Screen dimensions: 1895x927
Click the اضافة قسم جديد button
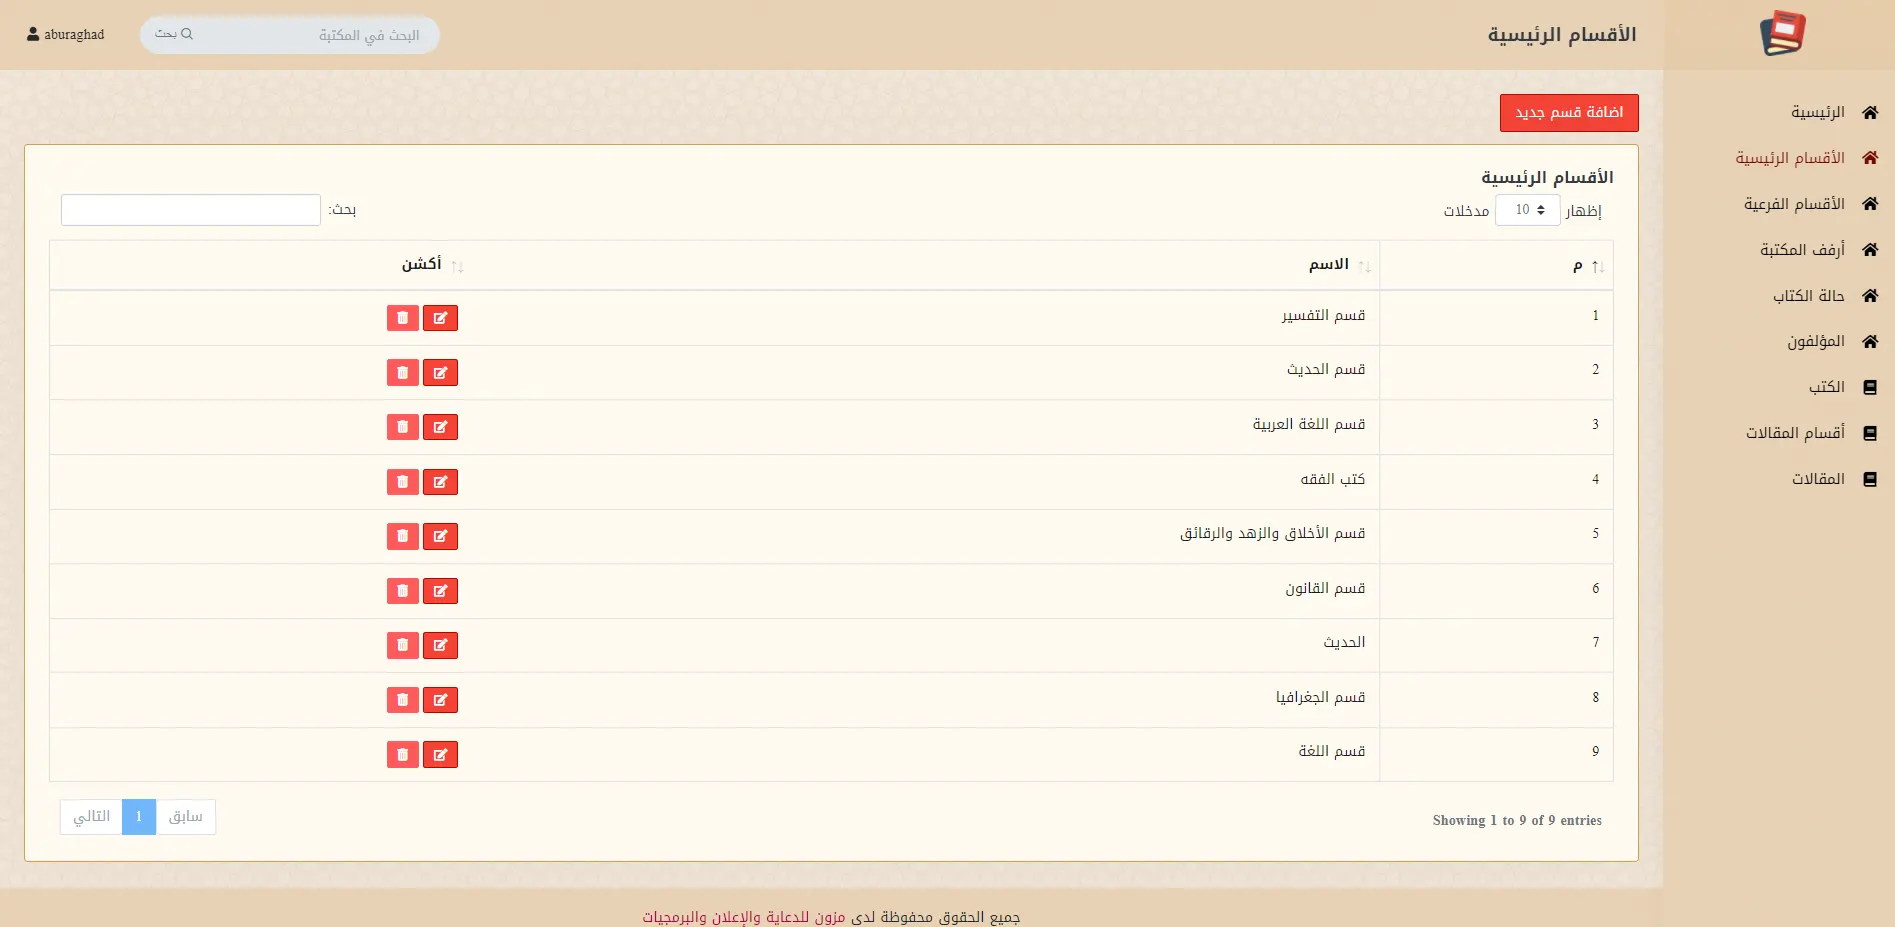1568,113
